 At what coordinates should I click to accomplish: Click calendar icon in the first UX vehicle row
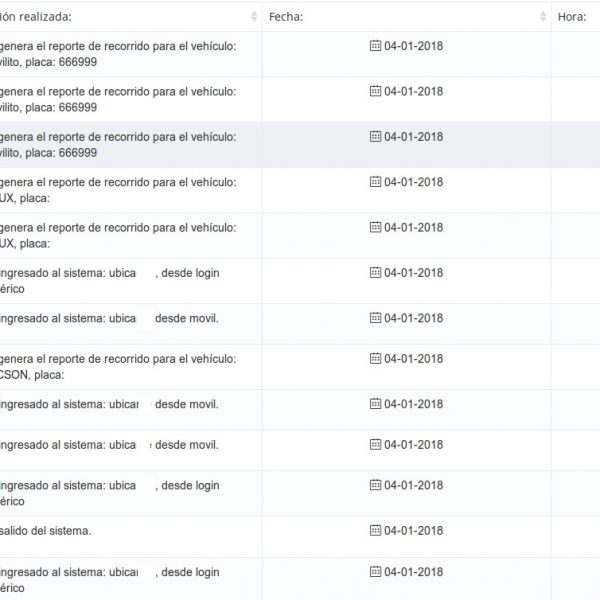(375, 182)
